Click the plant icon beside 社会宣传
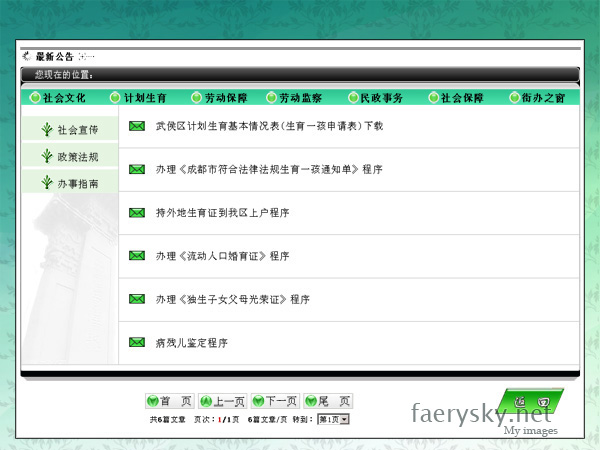The height and width of the screenshot is (450, 600). (46, 129)
